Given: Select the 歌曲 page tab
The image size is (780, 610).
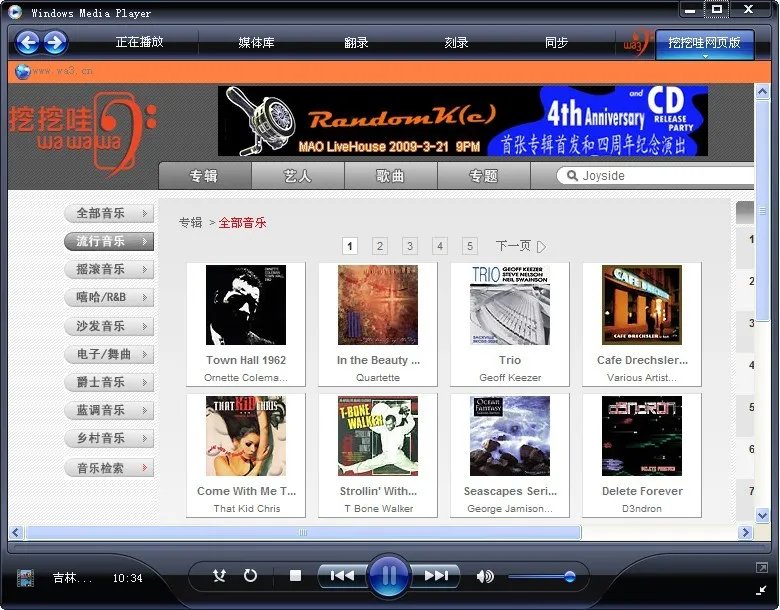Looking at the screenshot, I should [x=390, y=176].
